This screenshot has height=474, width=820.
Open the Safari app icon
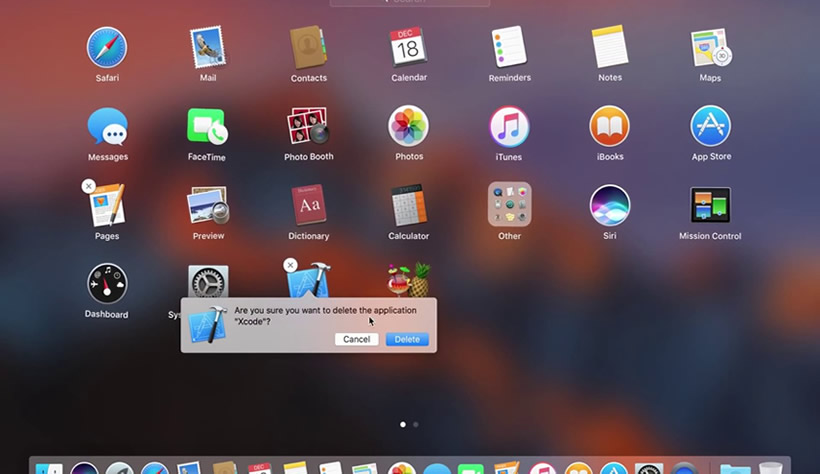coord(107,48)
